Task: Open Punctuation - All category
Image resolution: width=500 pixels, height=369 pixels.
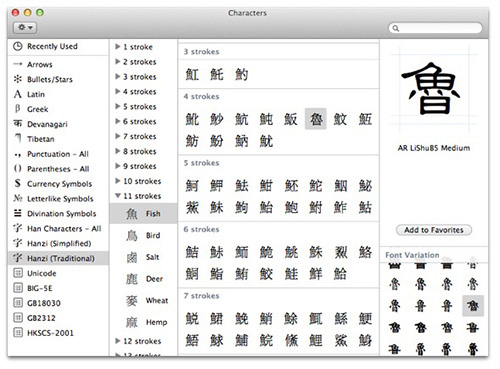Action: tap(58, 154)
